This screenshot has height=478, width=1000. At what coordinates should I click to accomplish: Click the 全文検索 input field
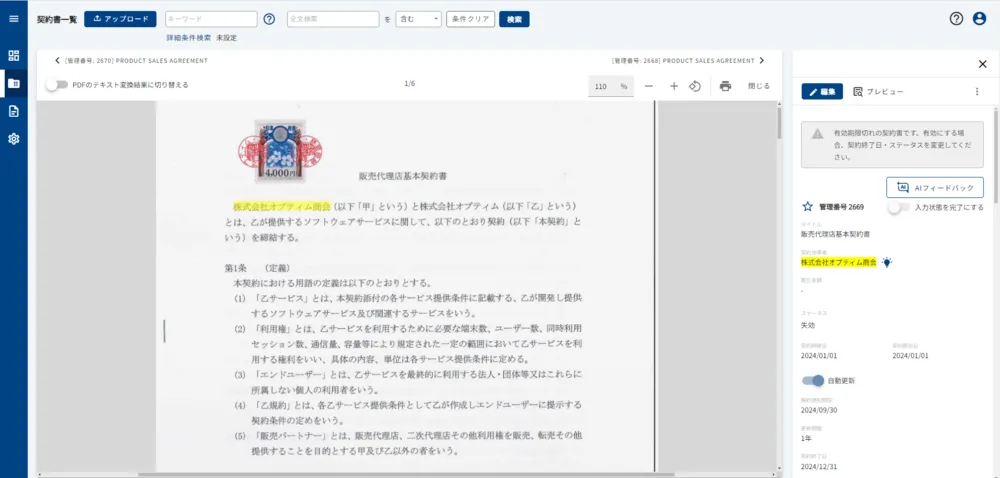pyautogui.click(x=332, y=19)
